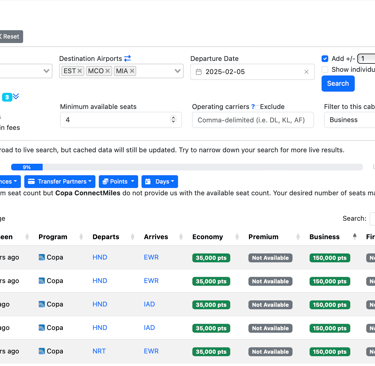Open EWR link in the NRT row
This screenshot has width=375, height=366.
(x=151, y=351)
